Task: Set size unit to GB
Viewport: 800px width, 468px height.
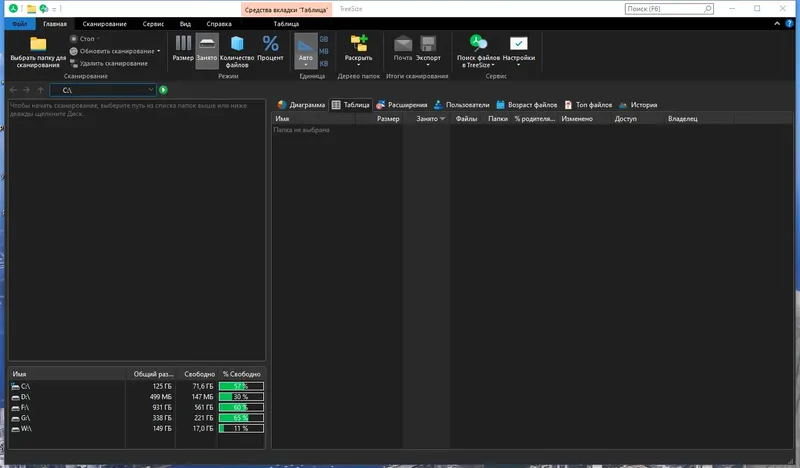Action: (x=323, y=39)
